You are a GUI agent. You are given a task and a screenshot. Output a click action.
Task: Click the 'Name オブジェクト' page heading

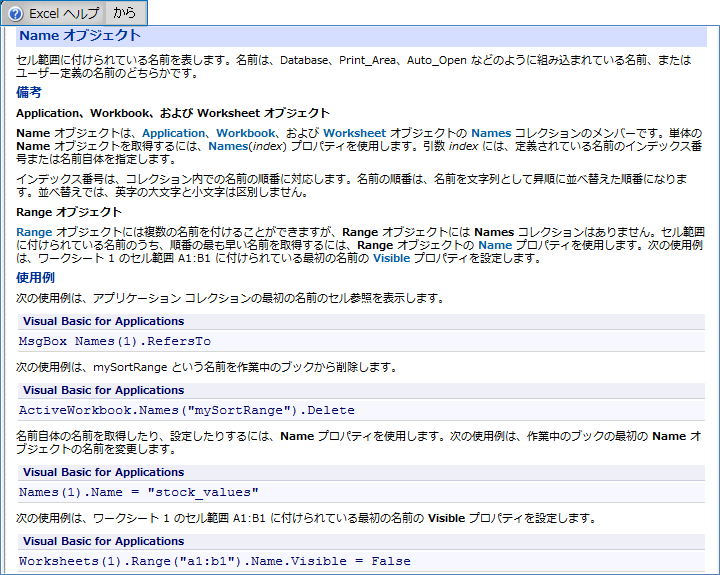tap(80, 35)
